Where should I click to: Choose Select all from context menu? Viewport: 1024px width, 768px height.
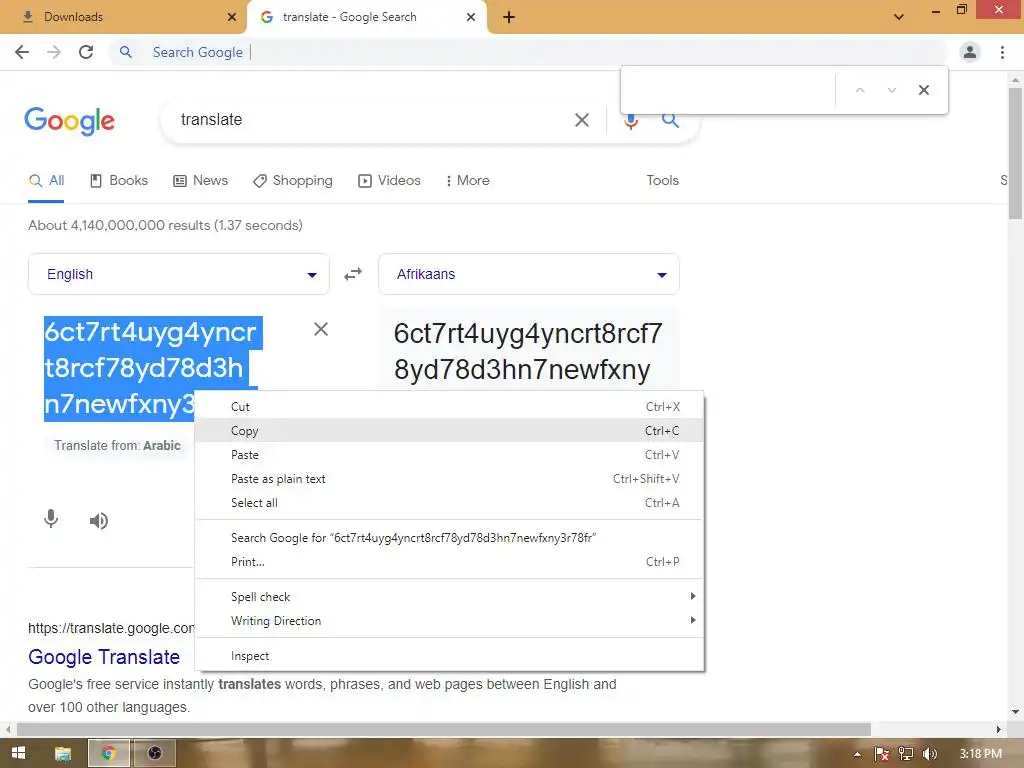[449, 504]
